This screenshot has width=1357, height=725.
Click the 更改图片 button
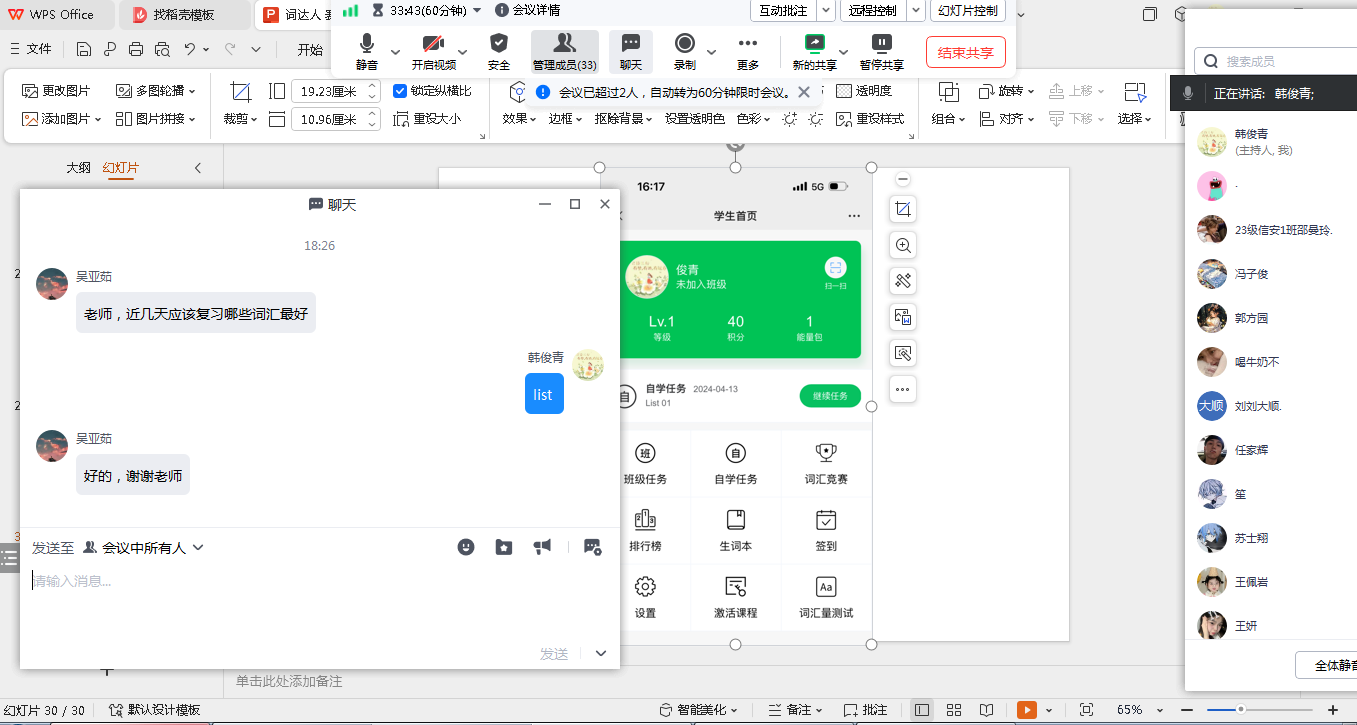(x=57, y=91)
